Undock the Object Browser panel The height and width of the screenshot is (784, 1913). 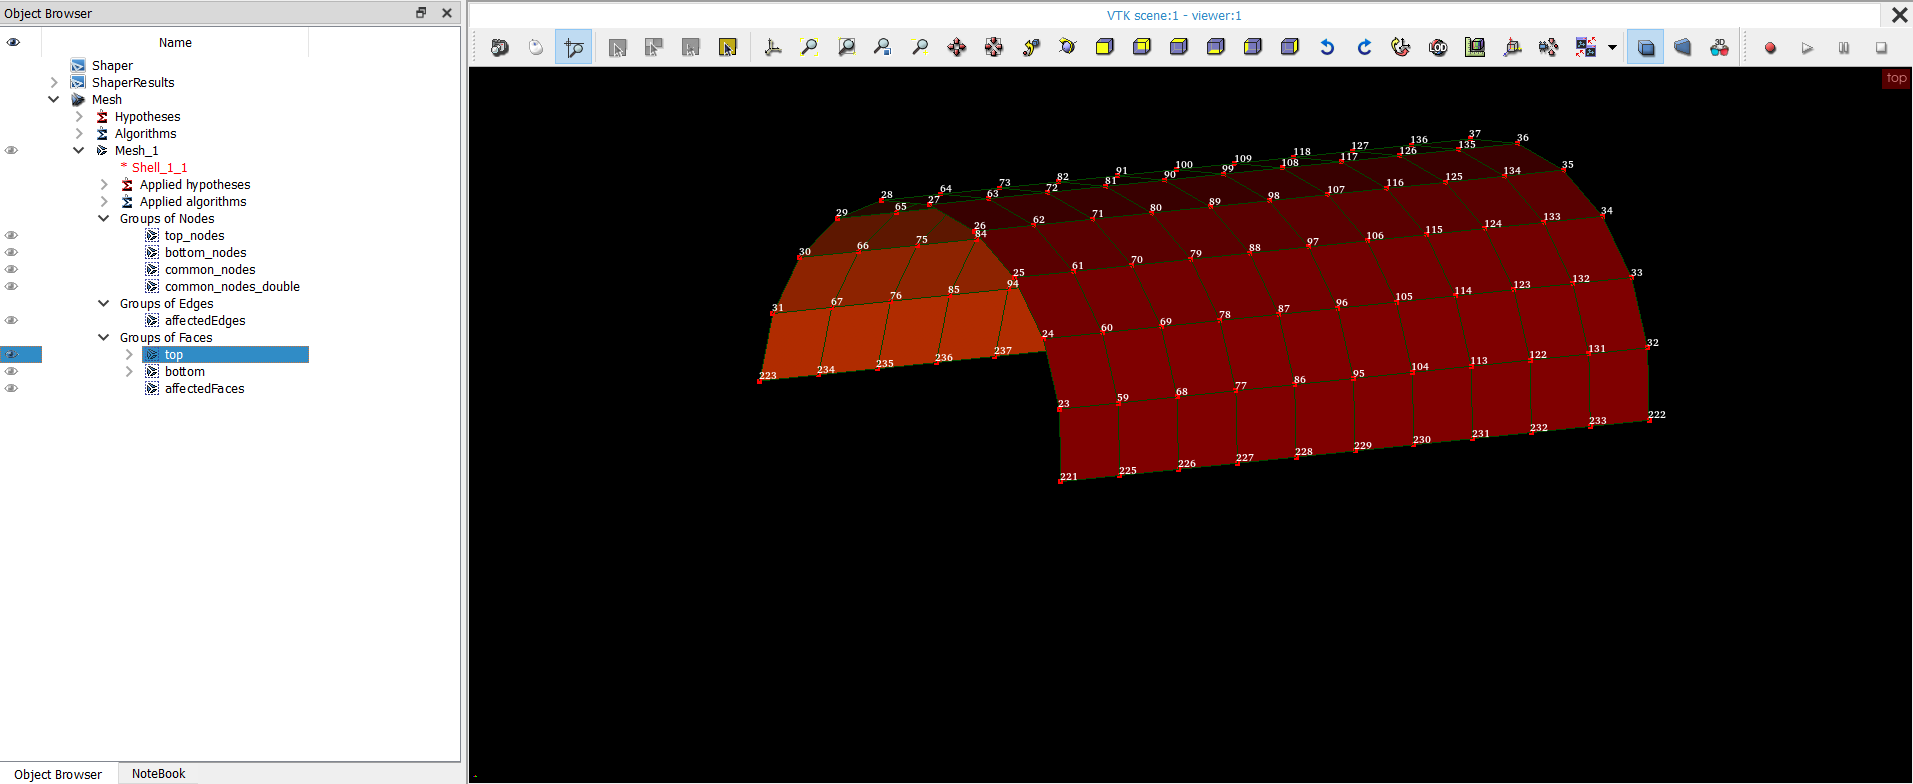[x=421, y=13]
